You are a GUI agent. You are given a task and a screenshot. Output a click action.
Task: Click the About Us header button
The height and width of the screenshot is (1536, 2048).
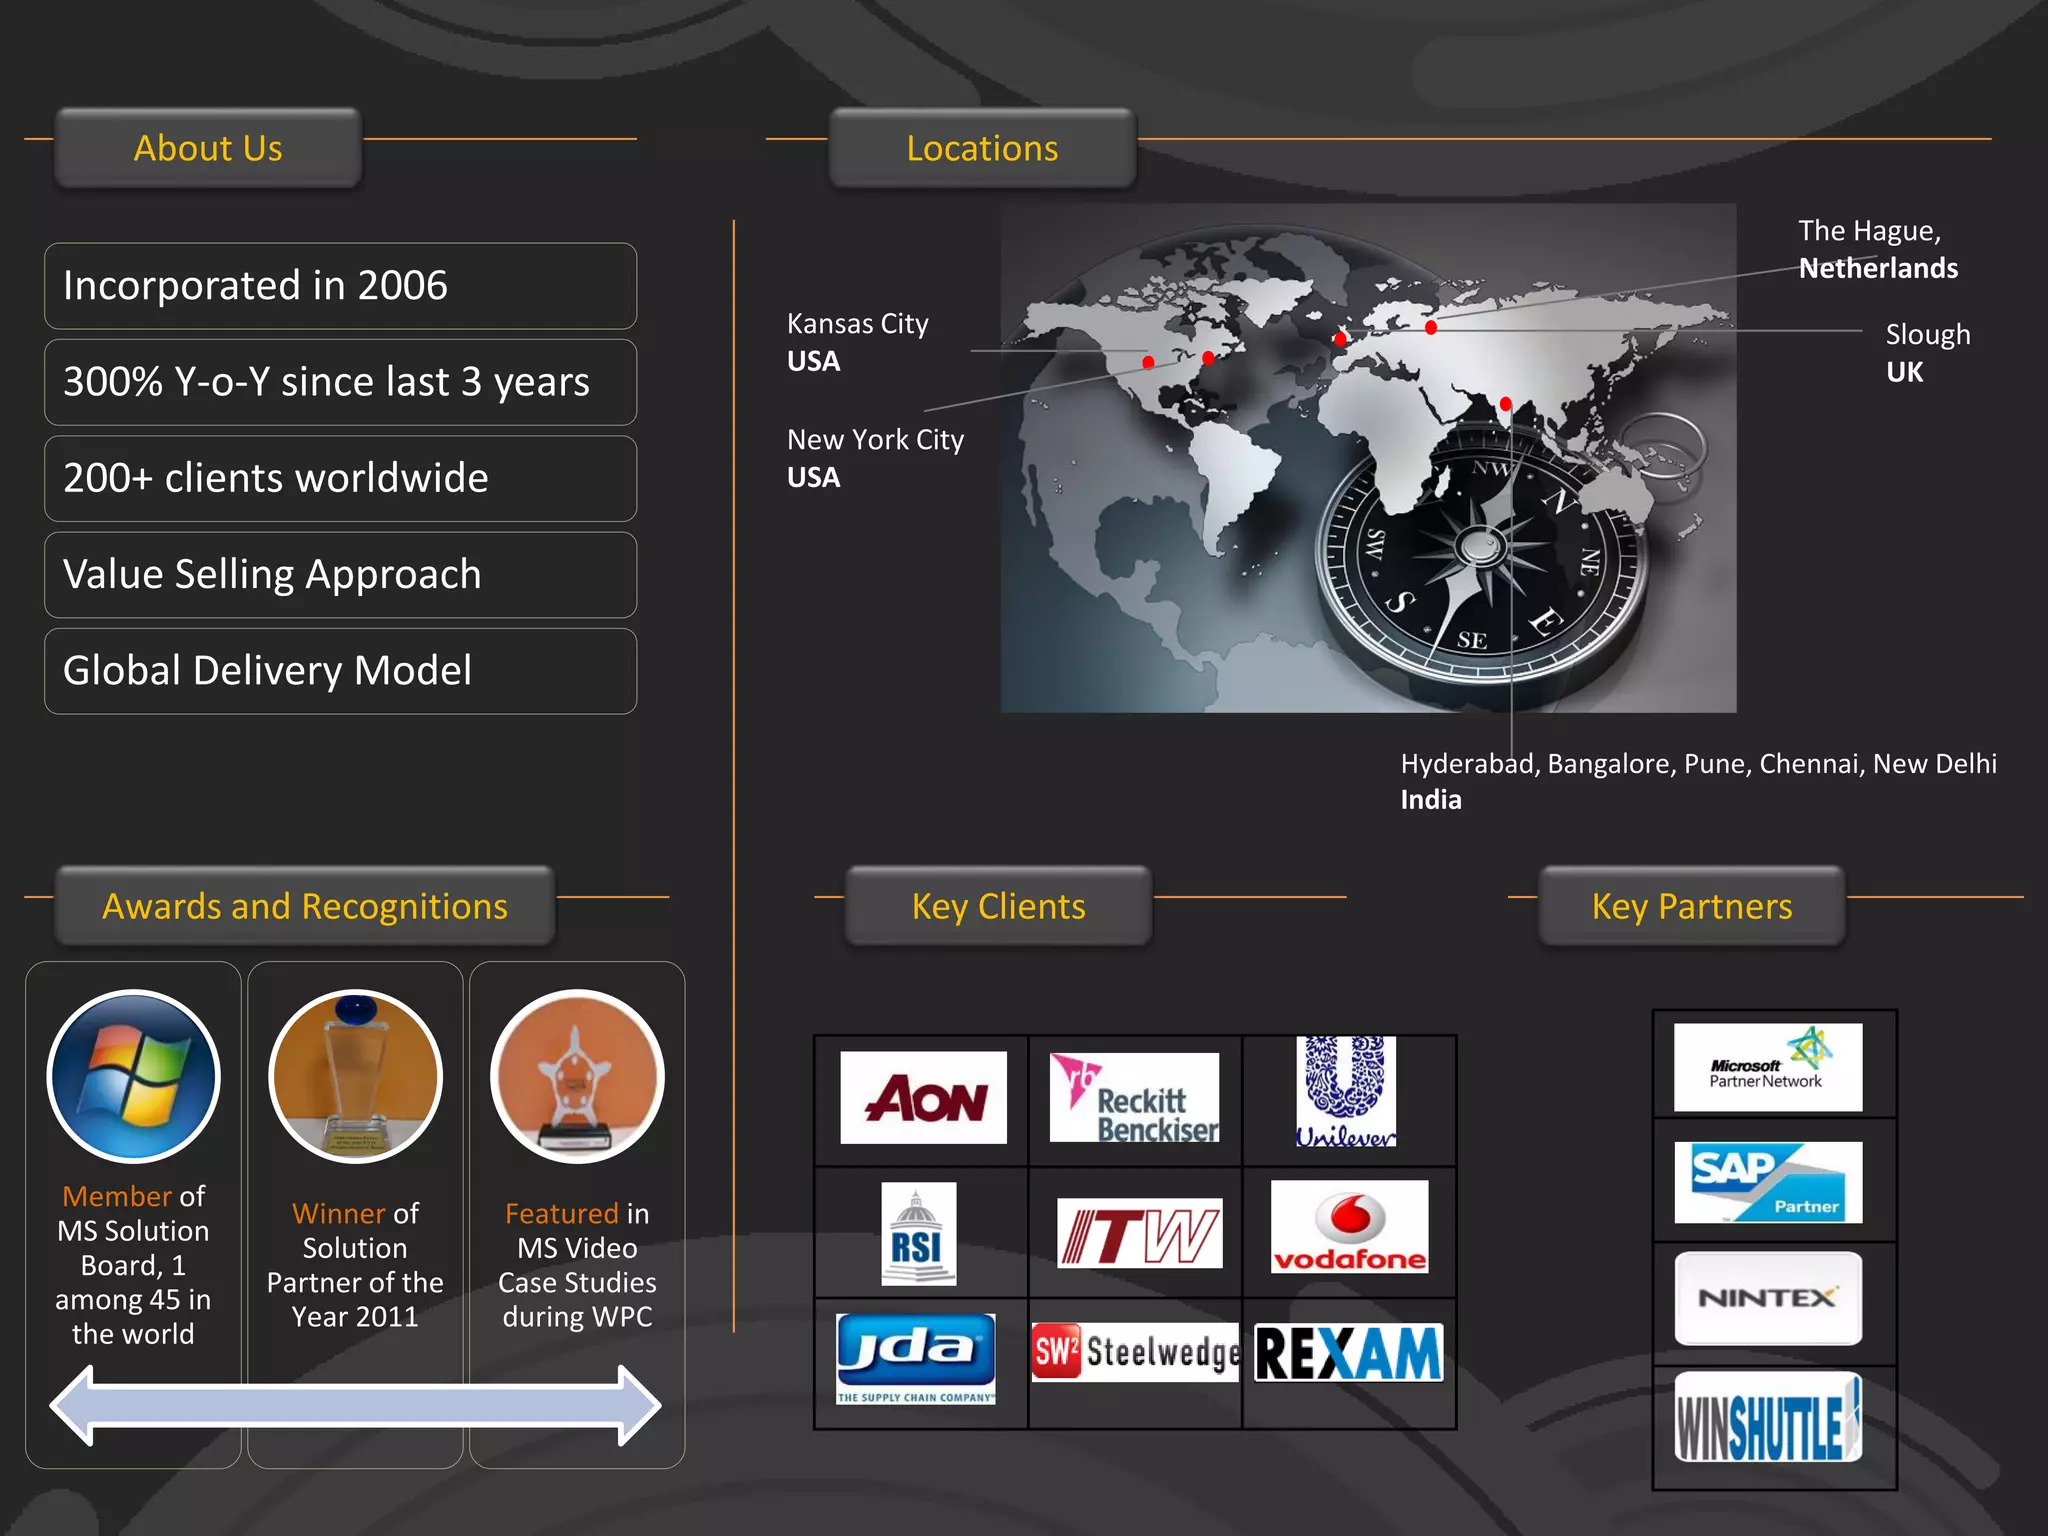tap(208, 148)
